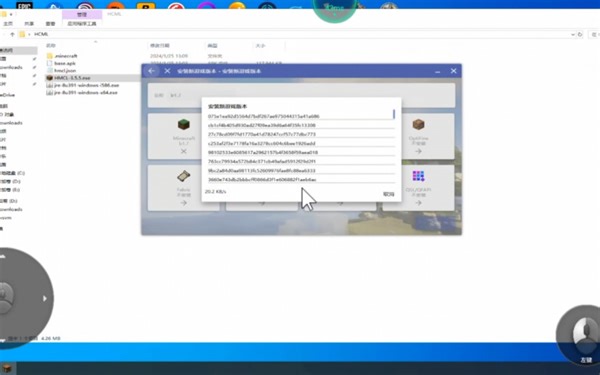Click download row starting with 075e
Screen dimensions: 600x375
click(301, 116)
